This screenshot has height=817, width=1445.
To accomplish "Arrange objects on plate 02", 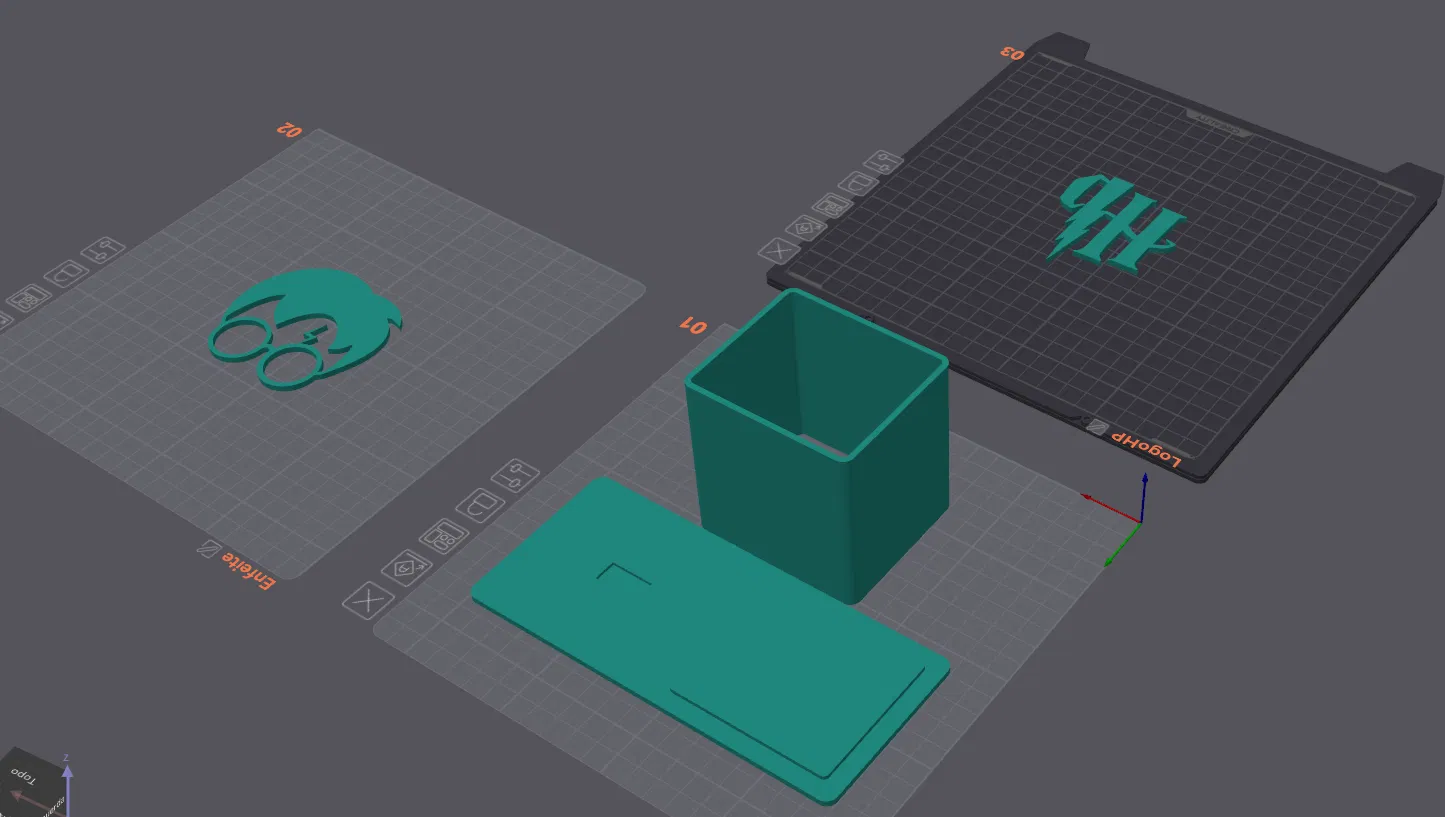I will pos(28,297).
